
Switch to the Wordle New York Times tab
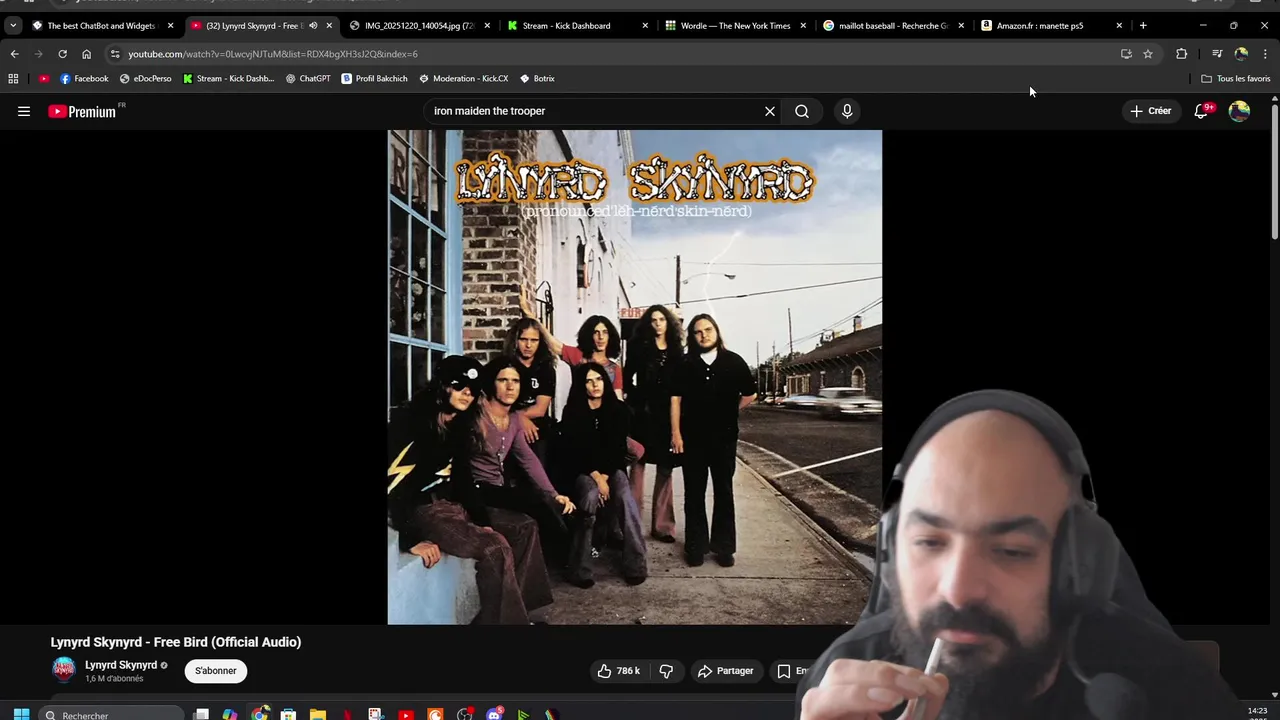(736, 26)
